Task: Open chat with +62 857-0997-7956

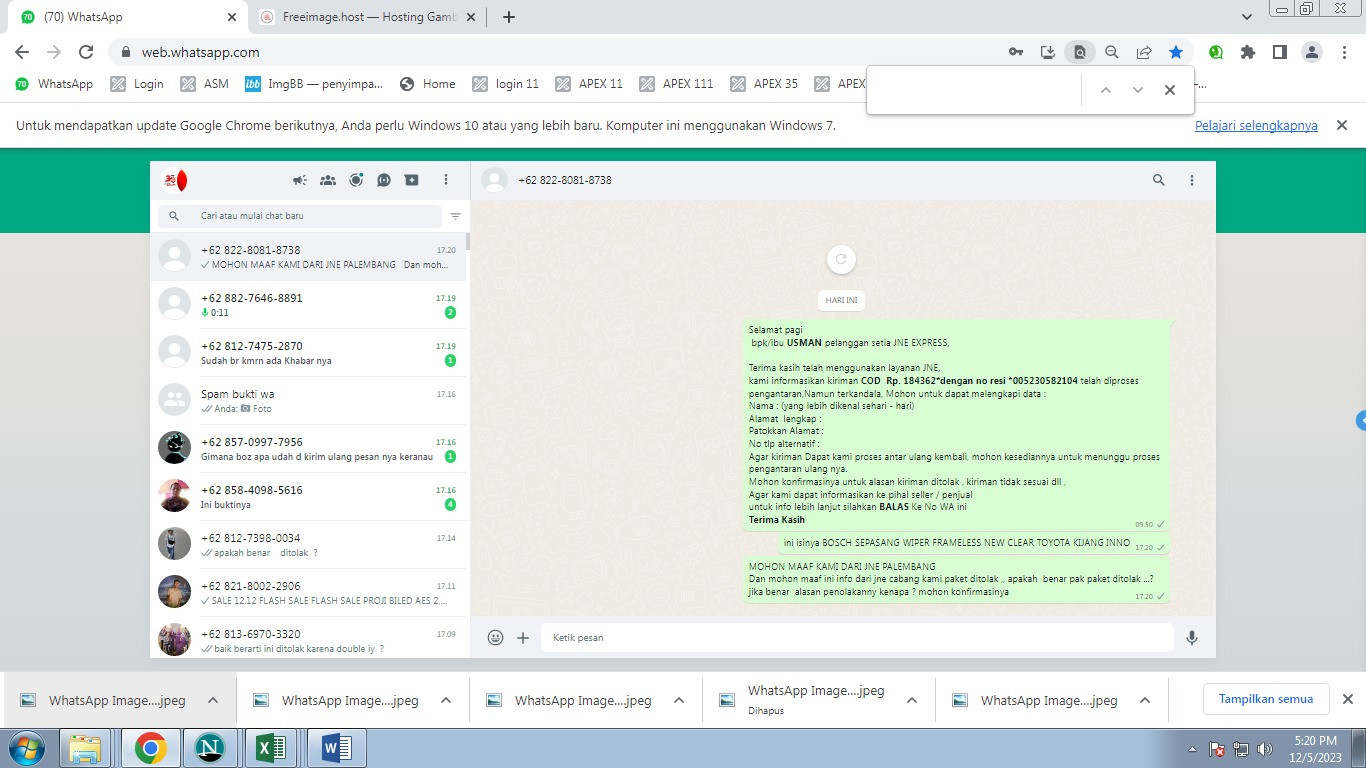Action: [x=308, y=449]
